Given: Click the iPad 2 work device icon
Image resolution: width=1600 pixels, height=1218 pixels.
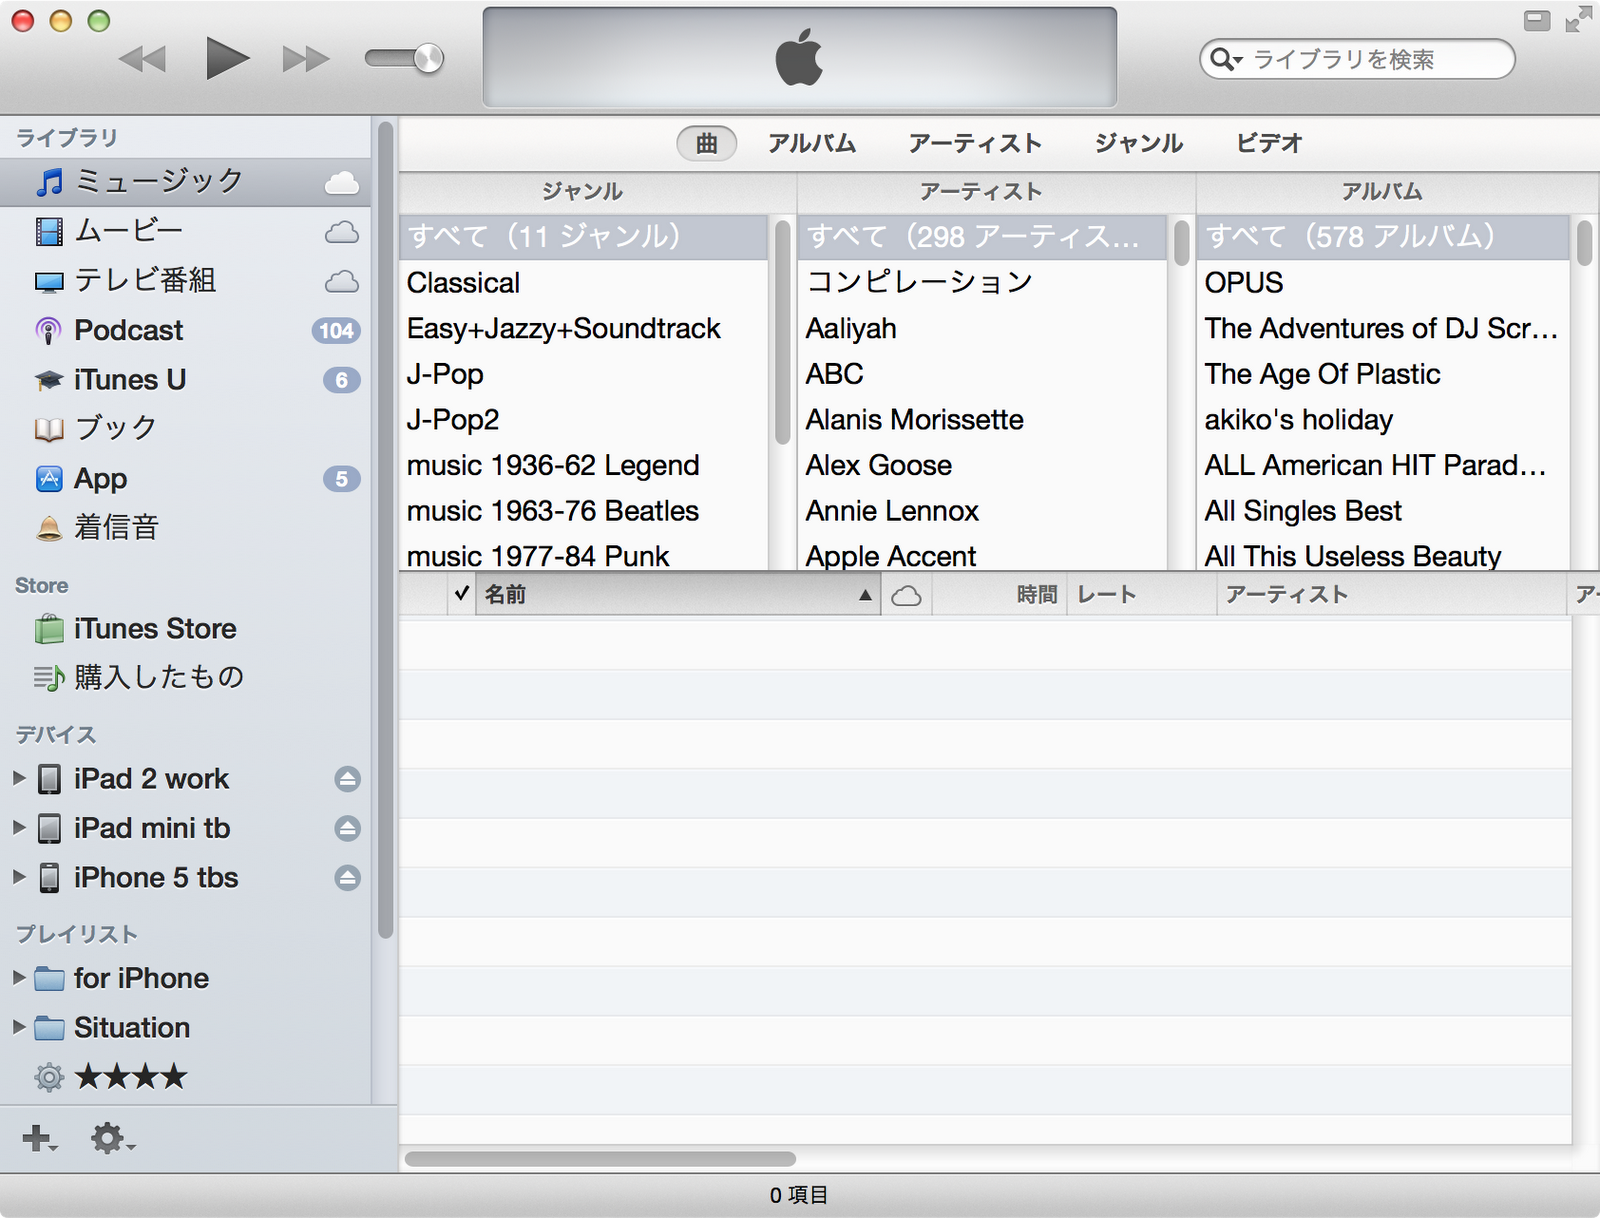Looking at the screenshot, I should click(x=49, y=779).
